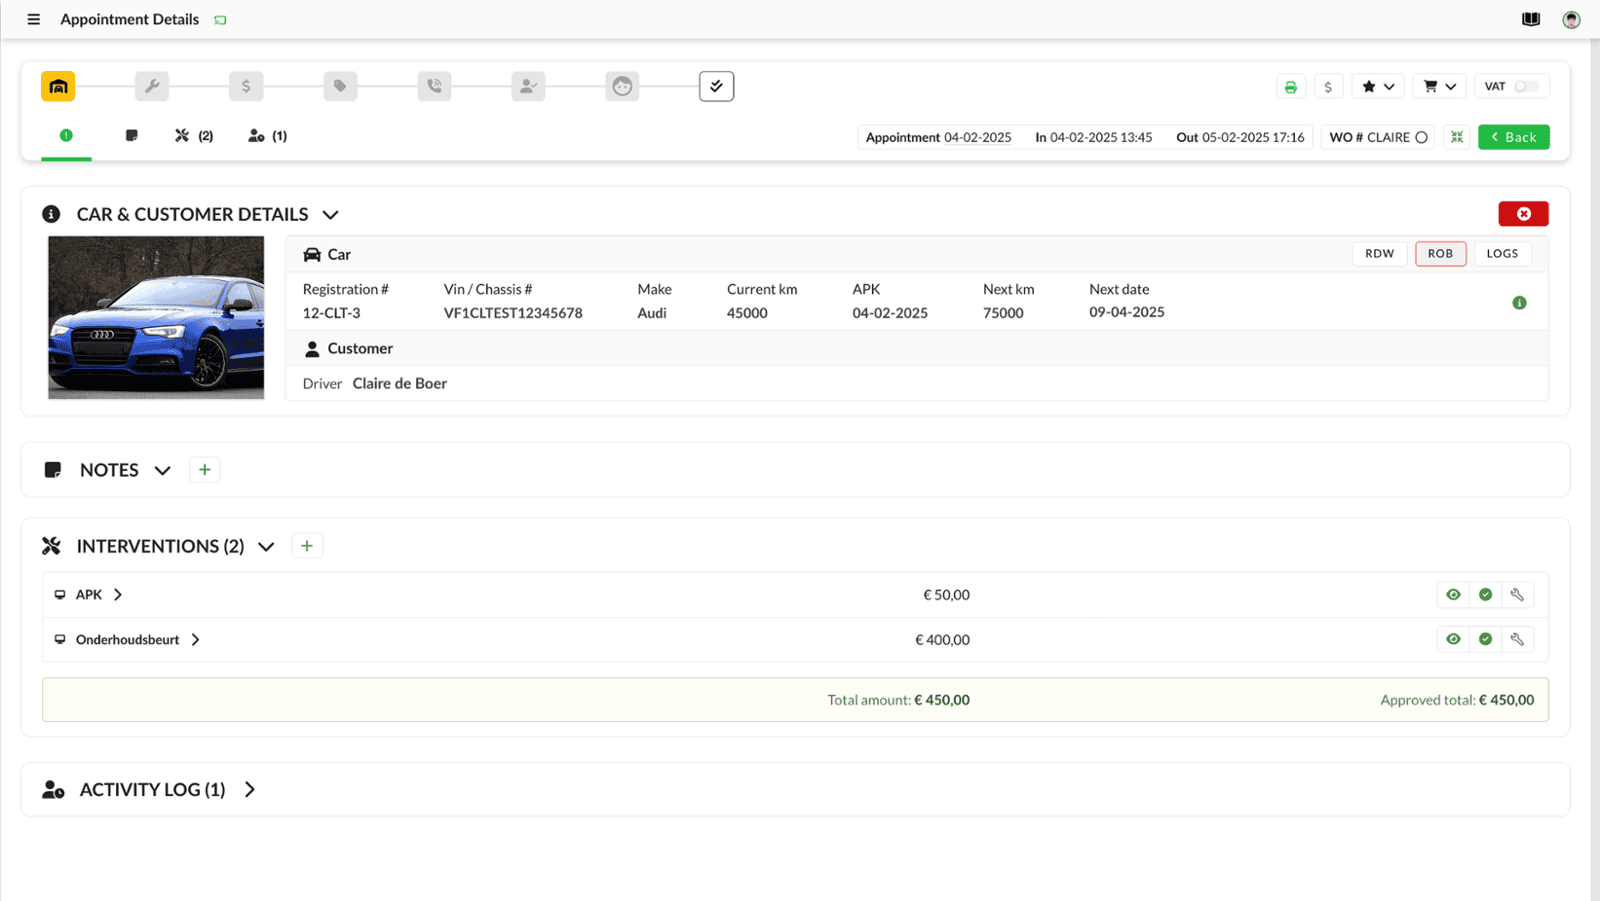Select the phone call step icon

pyautogui.click(x=434, y=86)
